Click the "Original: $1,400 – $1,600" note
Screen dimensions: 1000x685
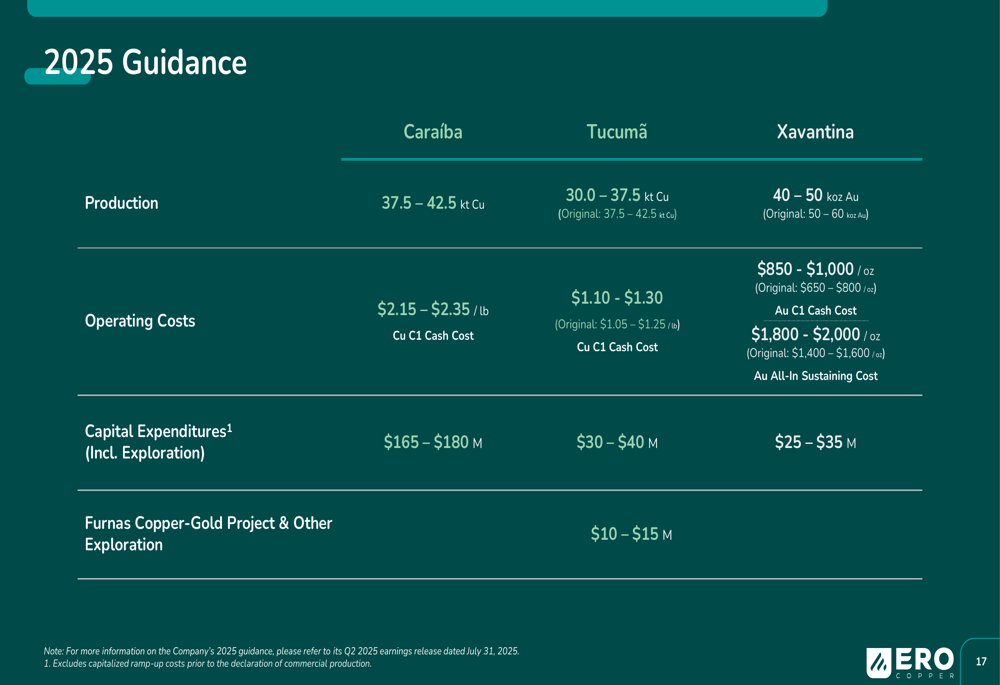pyautogui.click(x=816, y=353)
